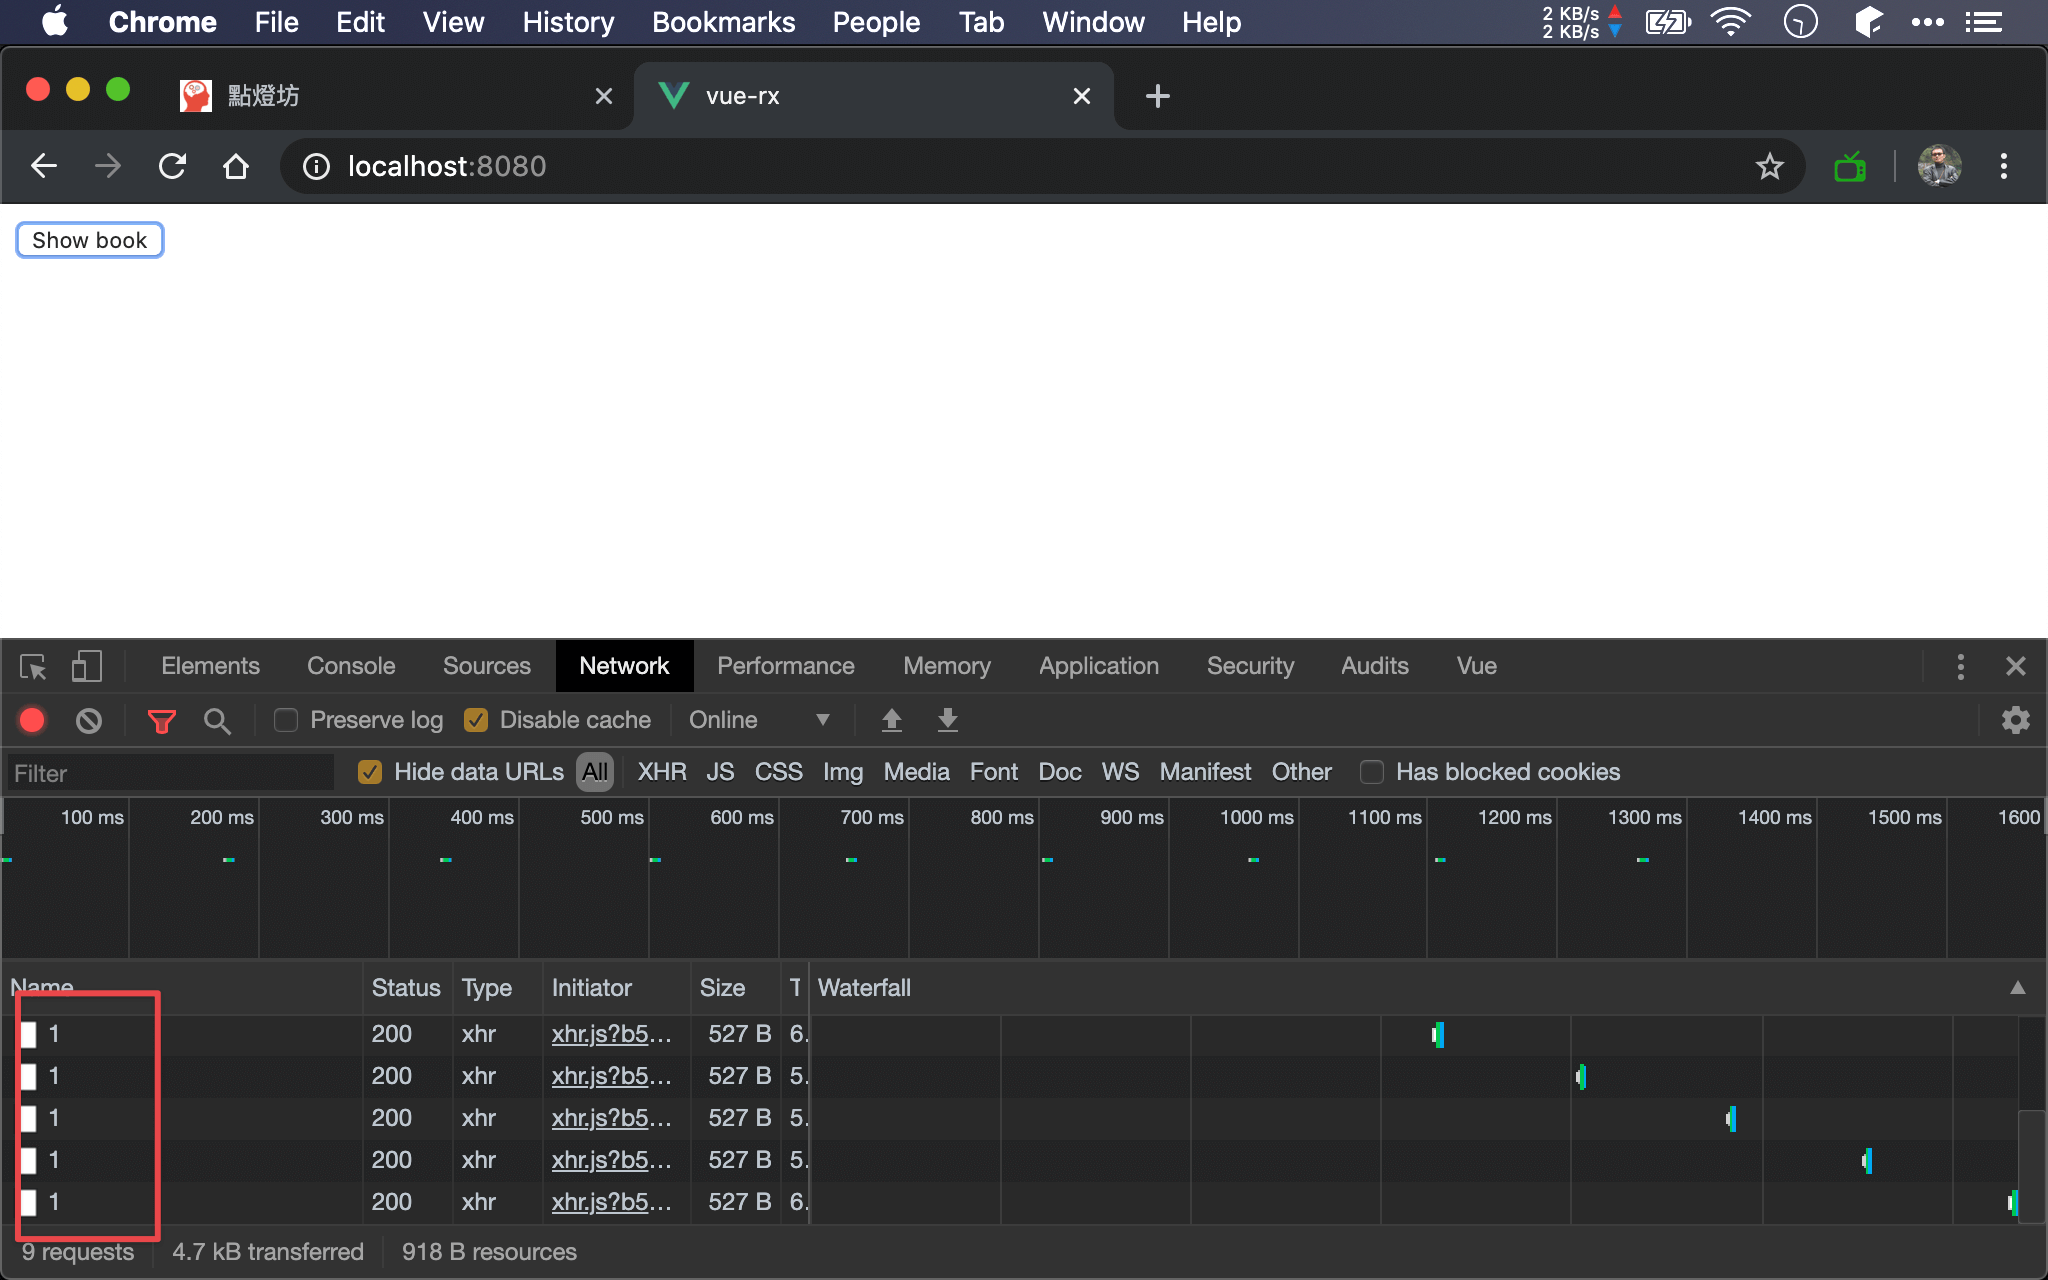Go back with the browser back arrow
The image size is (2048, 1280).
click(44, 166)
